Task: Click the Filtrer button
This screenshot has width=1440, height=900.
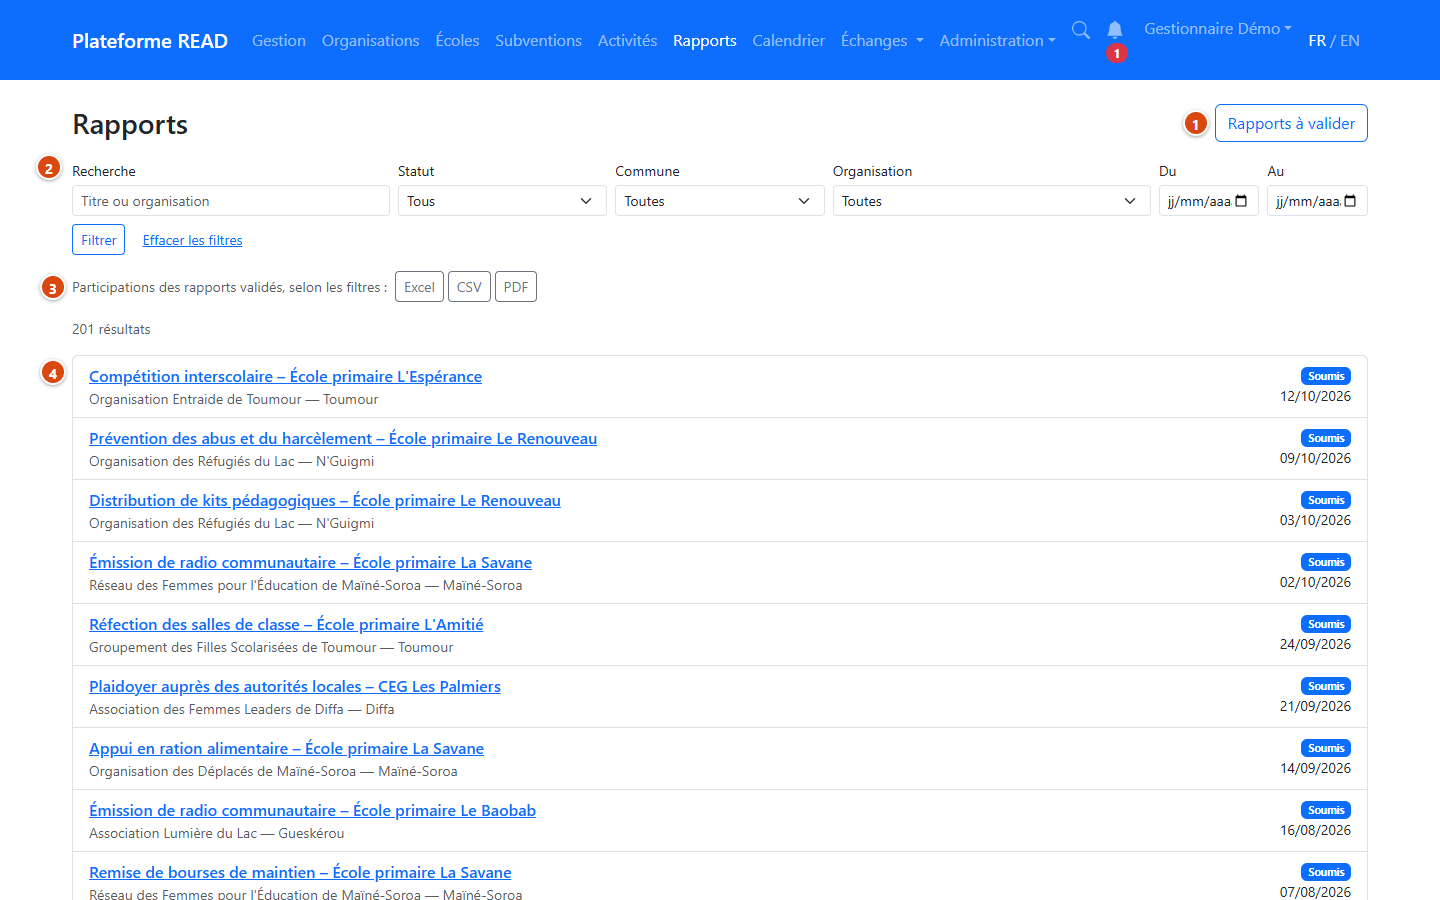Action: pyautogui.click(x=98, y=240)
